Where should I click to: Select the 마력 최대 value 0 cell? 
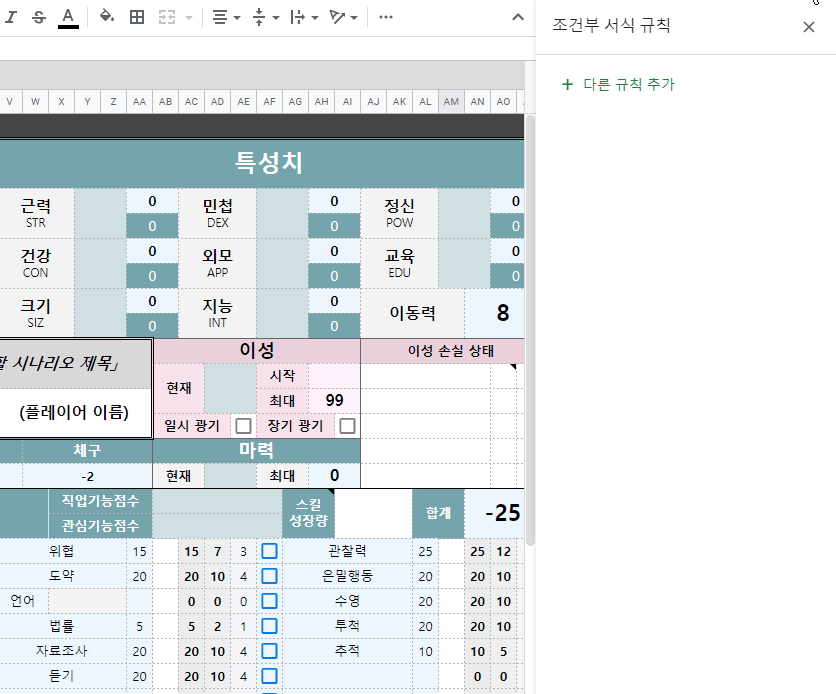tap(334, 476)
